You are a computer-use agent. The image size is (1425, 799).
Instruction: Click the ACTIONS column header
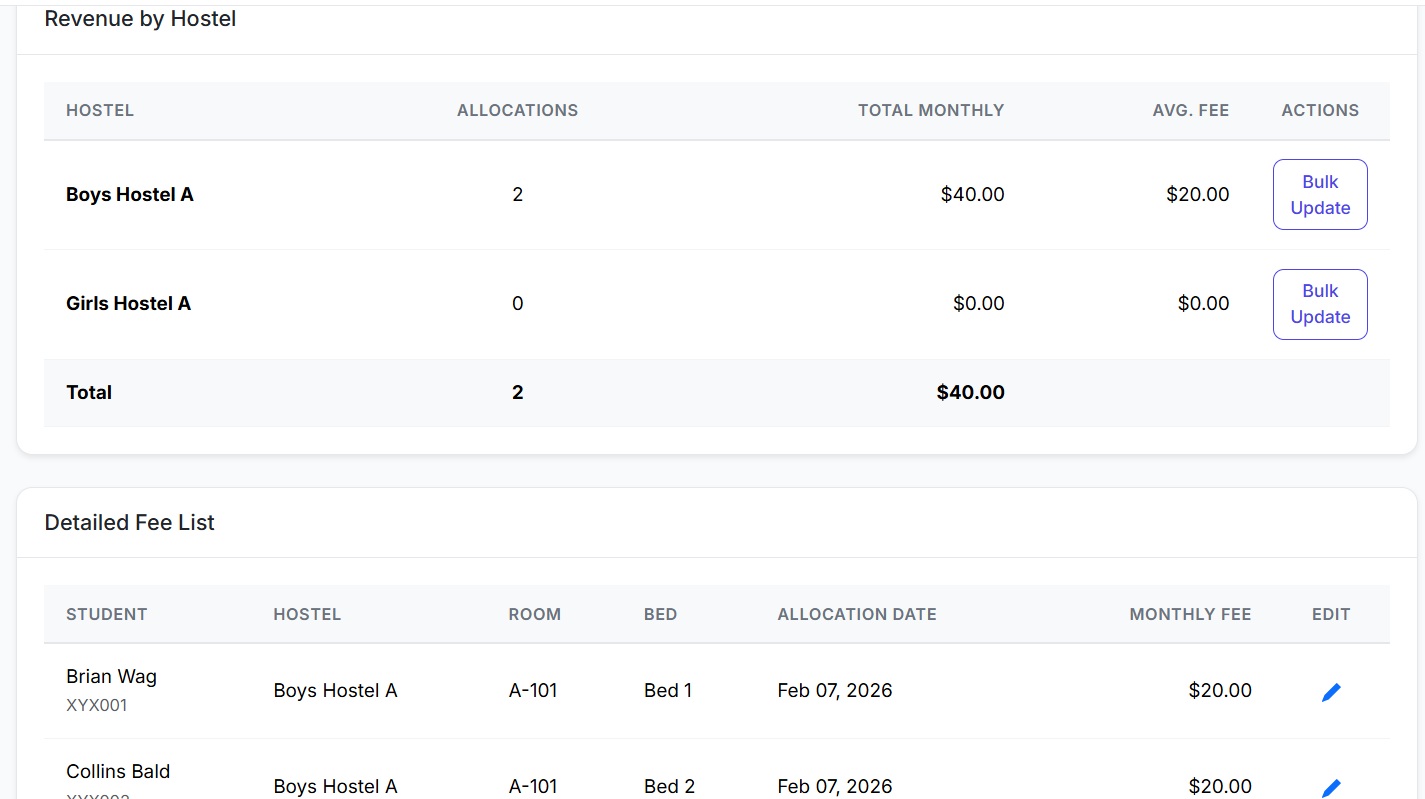point(1320,111)
